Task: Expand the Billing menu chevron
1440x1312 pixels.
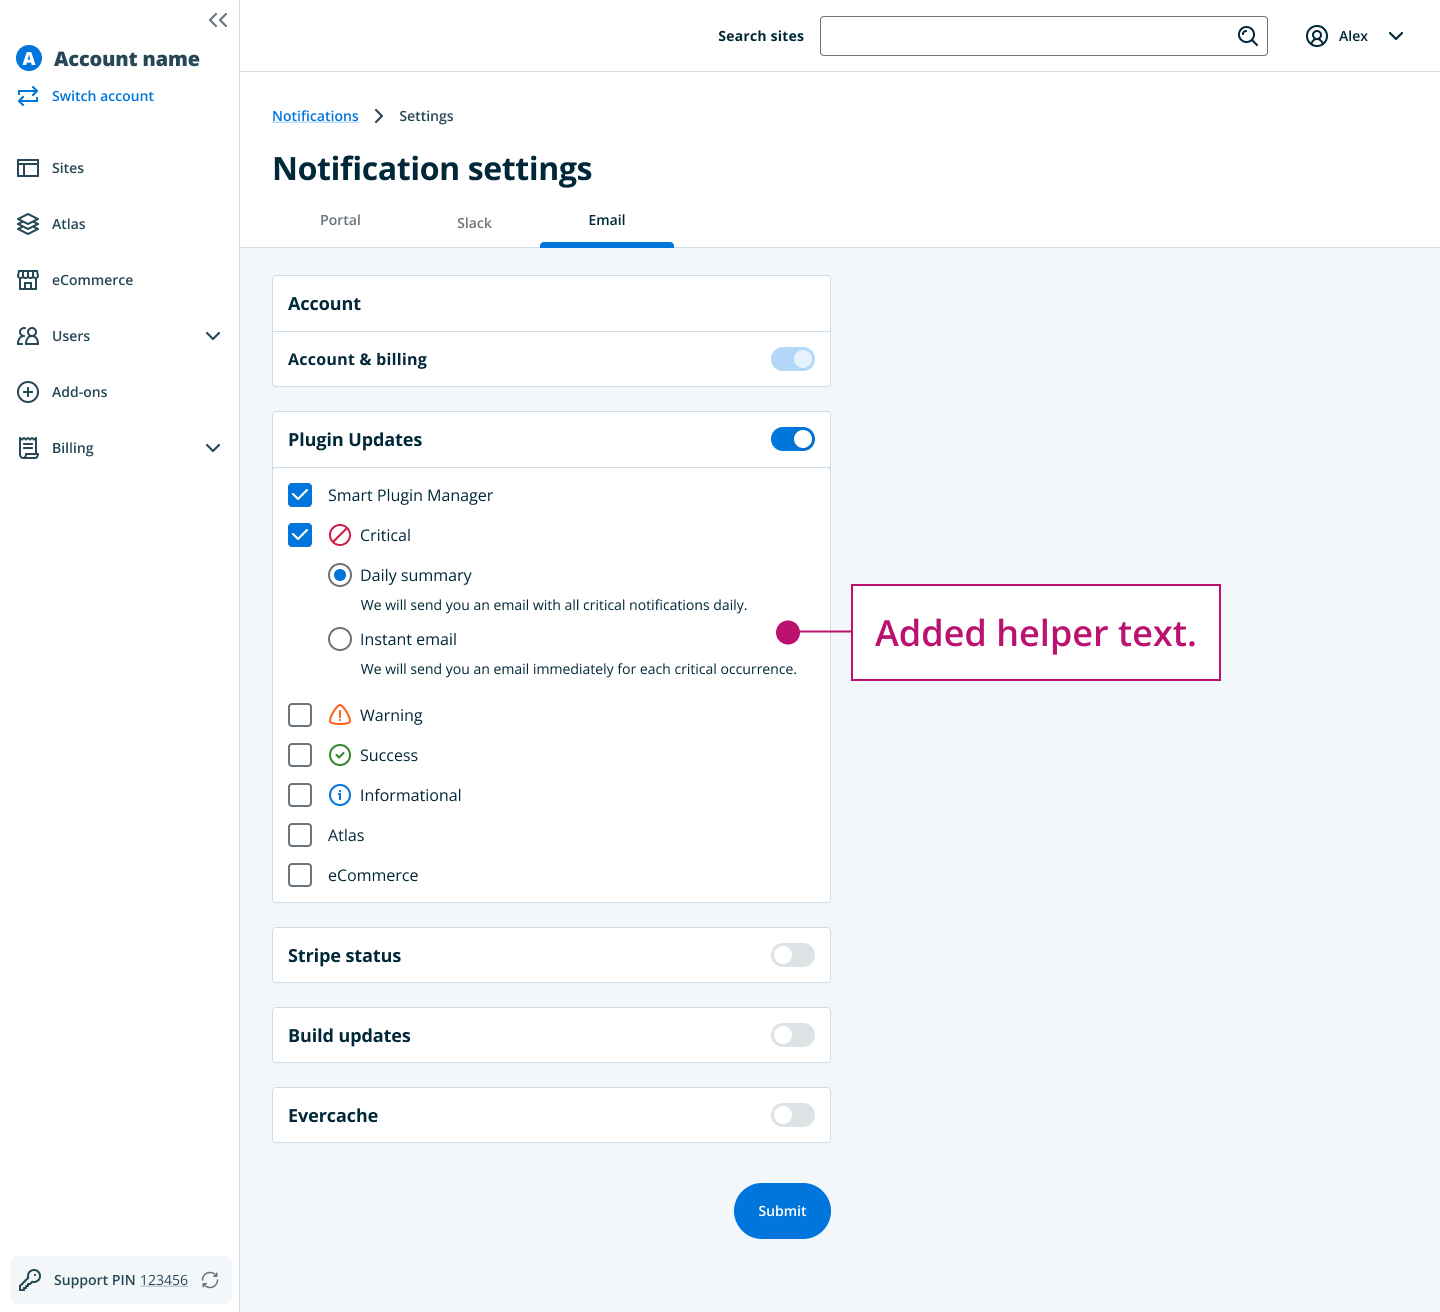Action: (213, 448)
